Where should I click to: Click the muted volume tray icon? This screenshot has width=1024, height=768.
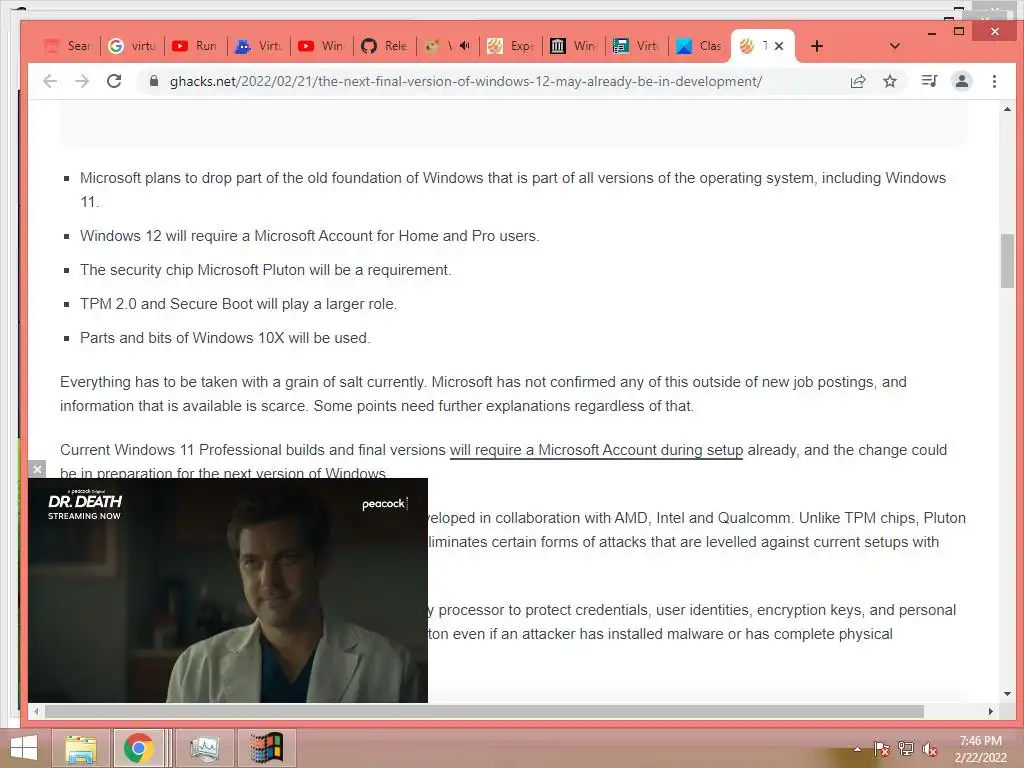[930, 749]
